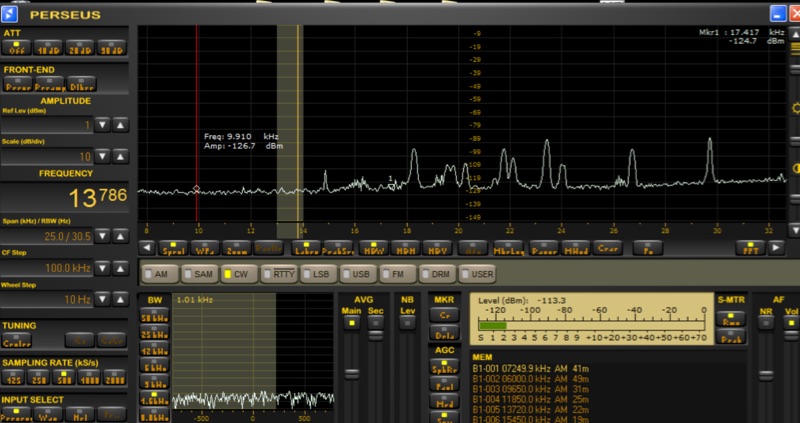This screenshot has width=800, height=423.
Task: Toggle the Preamp front-end button
Action: [50, 84]
